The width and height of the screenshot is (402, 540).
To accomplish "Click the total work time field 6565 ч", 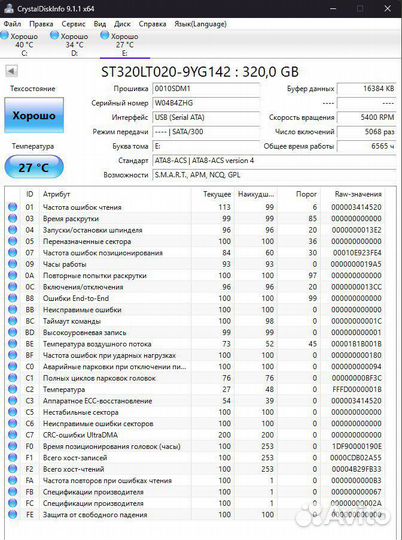I will point(367,146).
